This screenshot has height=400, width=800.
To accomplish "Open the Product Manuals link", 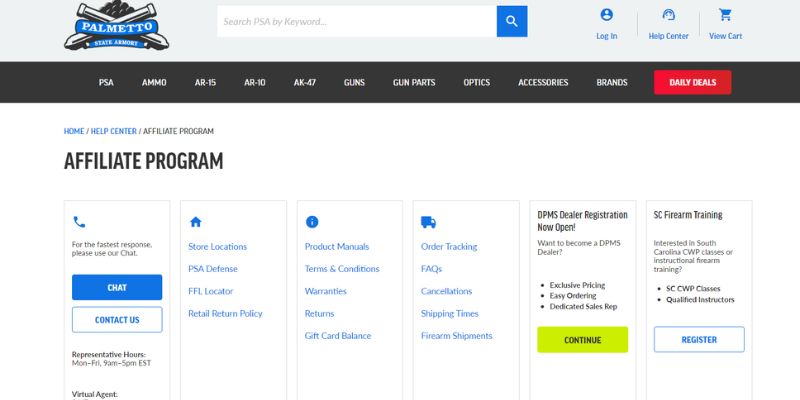I will pos(337,246).
